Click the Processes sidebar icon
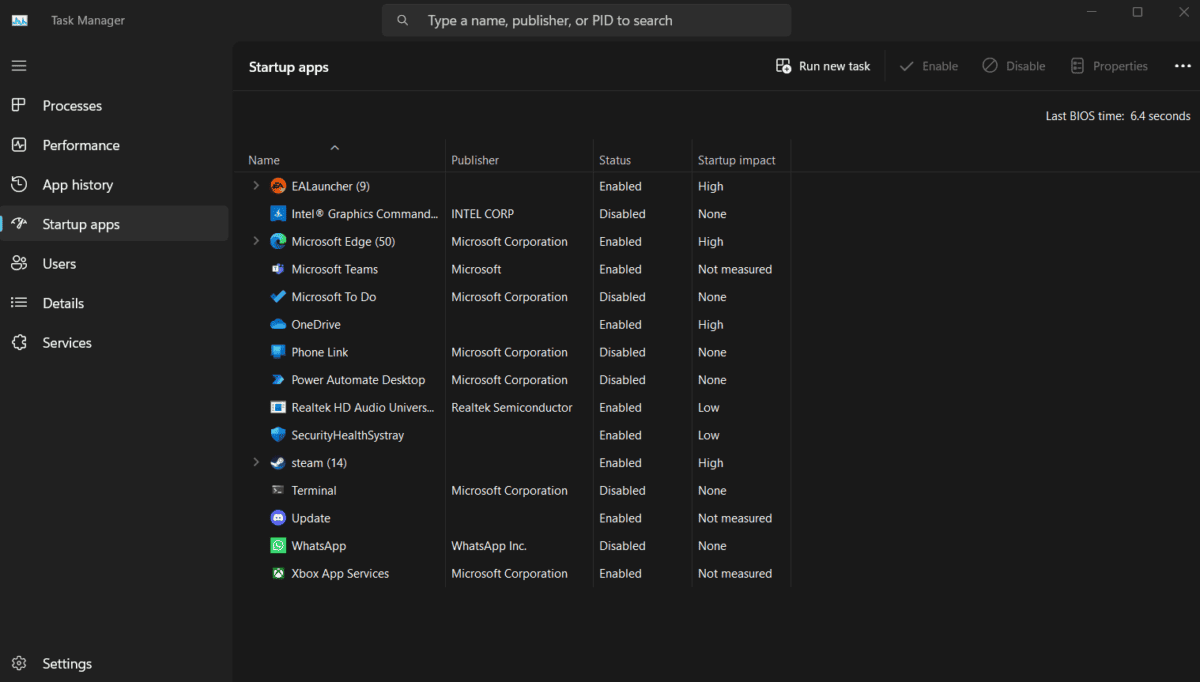Screen dimensions: 1200x682 click(x=19, y=105)
